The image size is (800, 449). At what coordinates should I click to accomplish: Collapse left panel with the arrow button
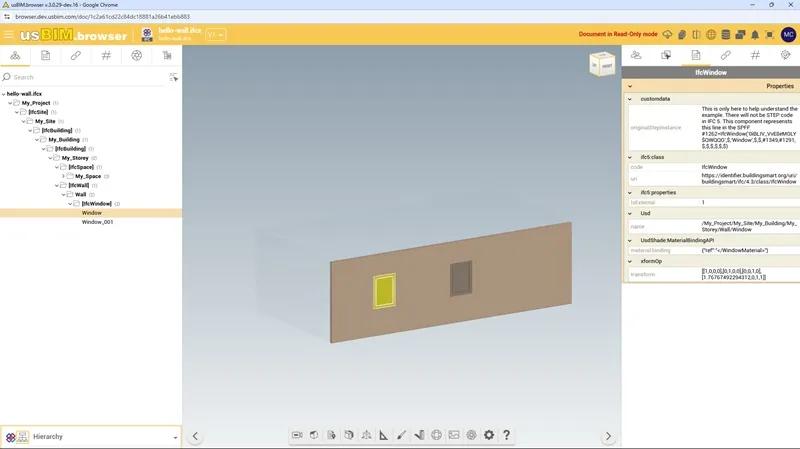[195, 436]
